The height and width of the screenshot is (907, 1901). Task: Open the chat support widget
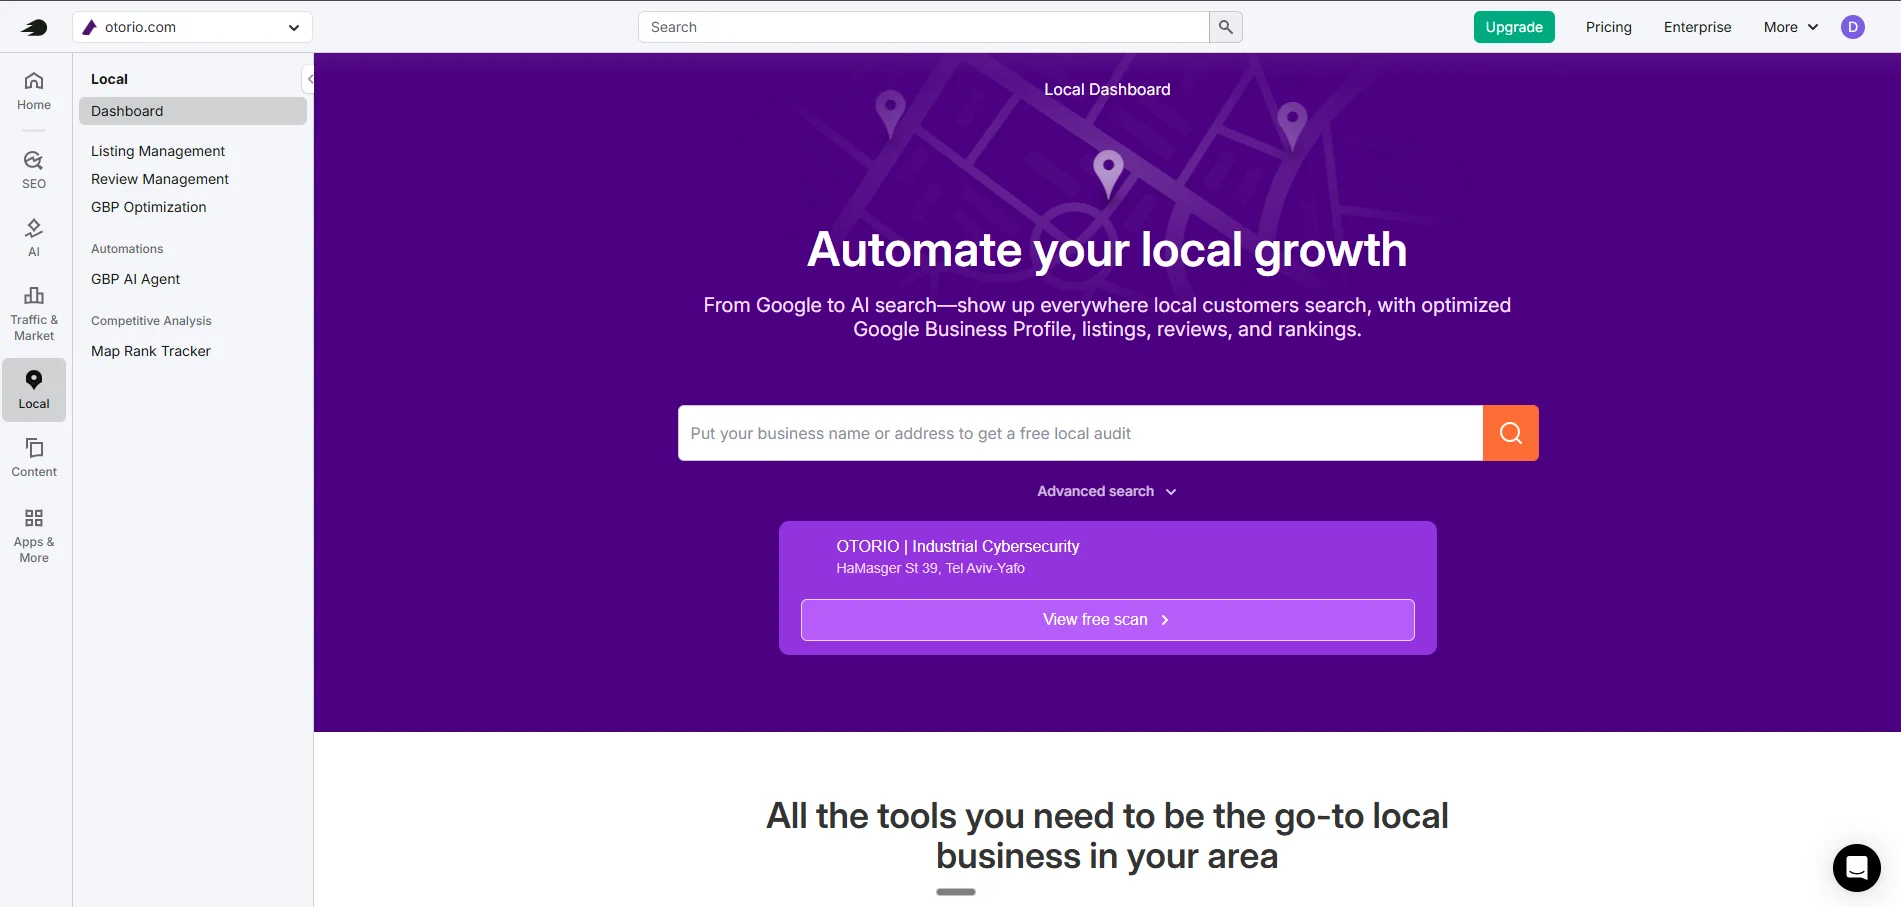click(1856, 867)
